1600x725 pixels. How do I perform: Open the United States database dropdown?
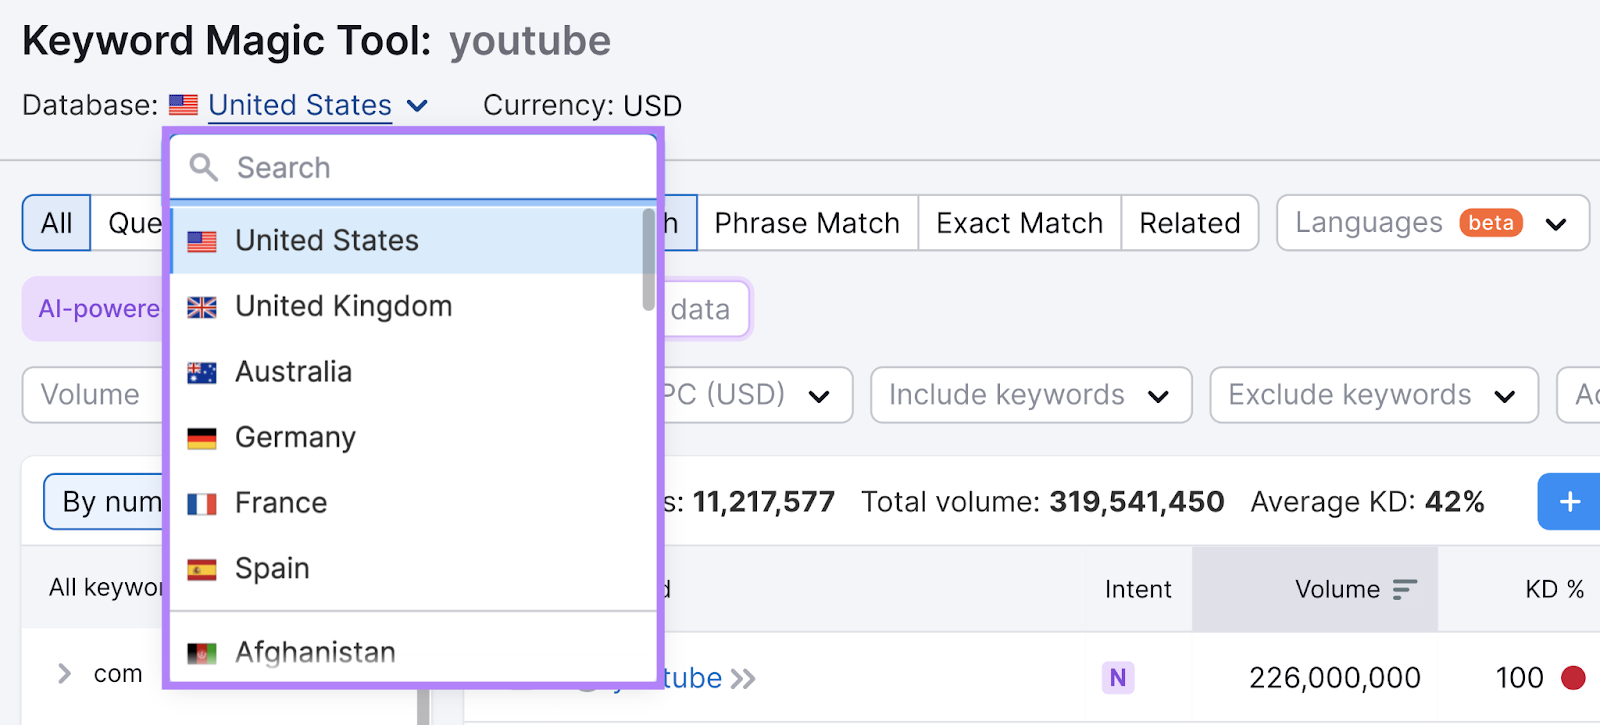(318, 105)
